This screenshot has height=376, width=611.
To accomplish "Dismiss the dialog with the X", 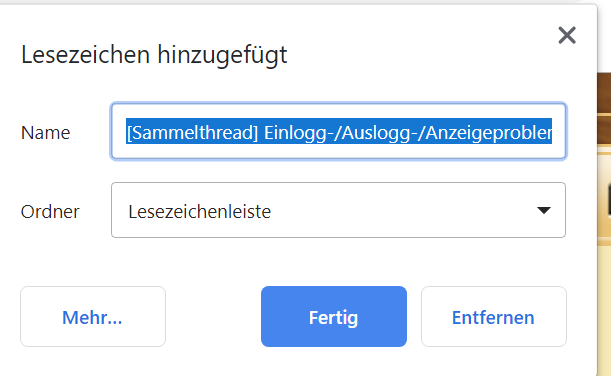I will click(x=567, y=35).
